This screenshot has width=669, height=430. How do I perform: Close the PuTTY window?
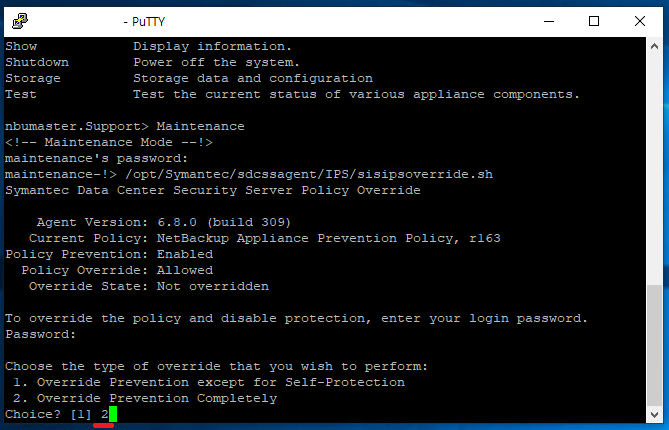coord(639,21)
